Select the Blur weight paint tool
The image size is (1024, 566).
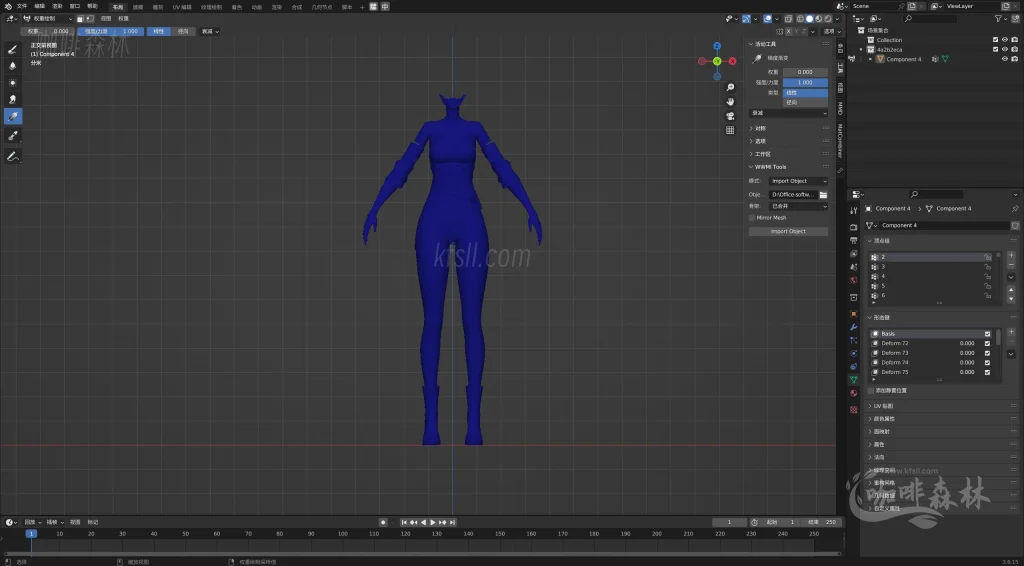tap(12, 66)
